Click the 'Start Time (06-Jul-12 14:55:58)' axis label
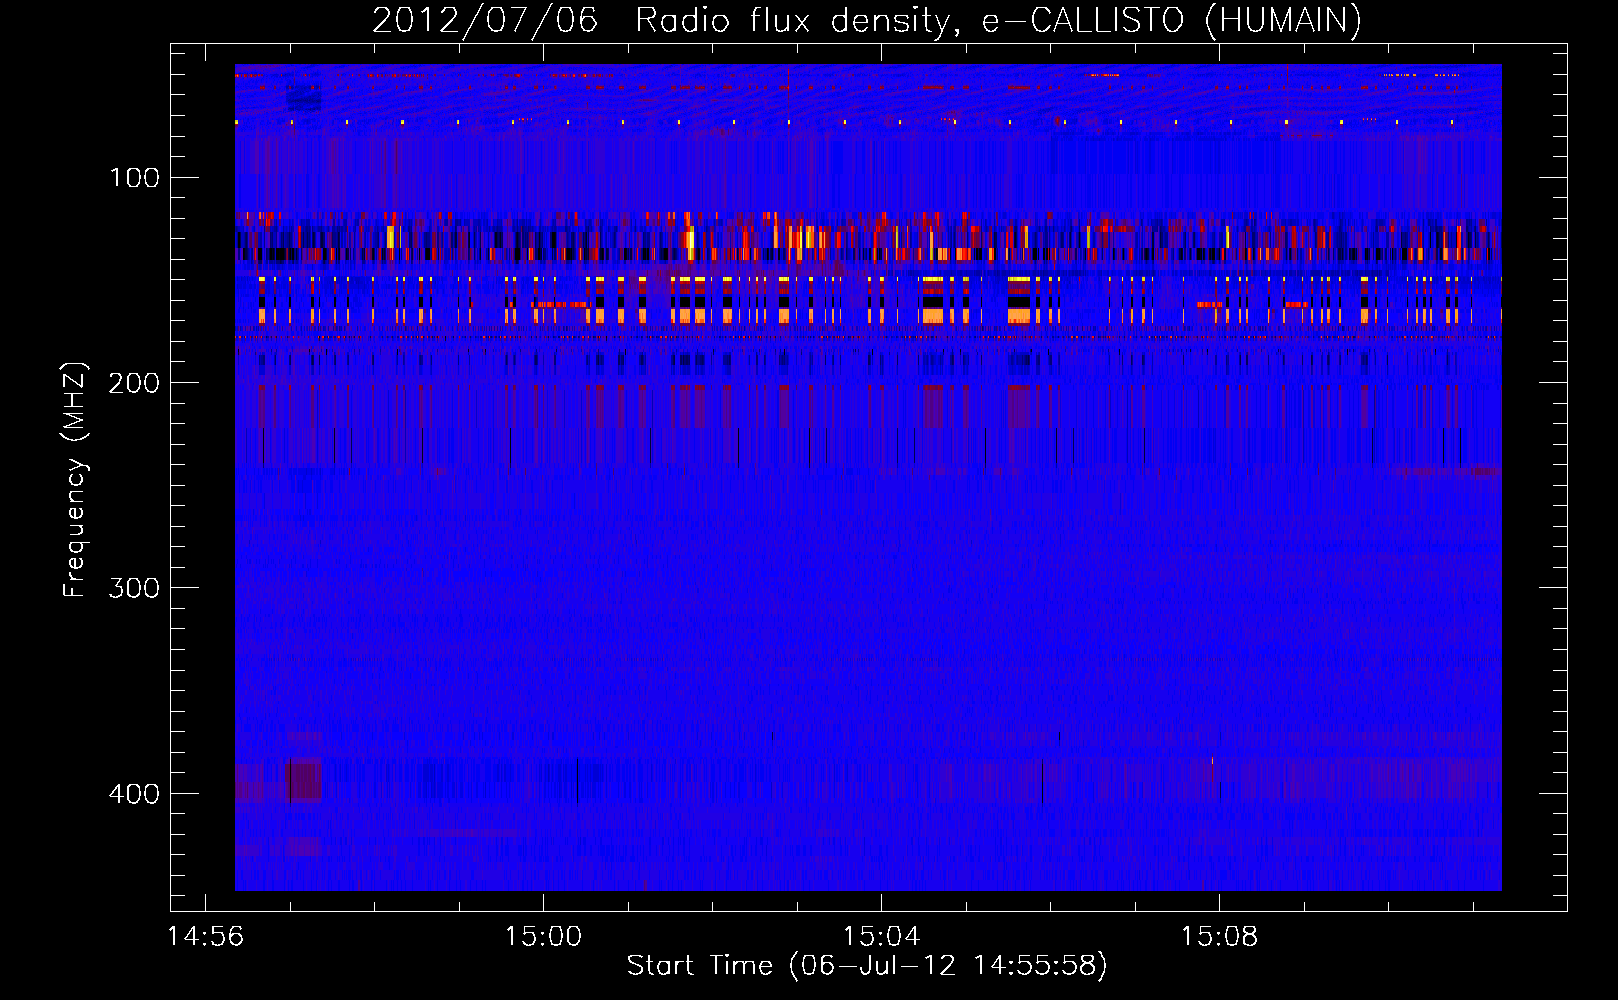The width and height of the screenshot is (1618, 1000). click(x=867, y=966)
